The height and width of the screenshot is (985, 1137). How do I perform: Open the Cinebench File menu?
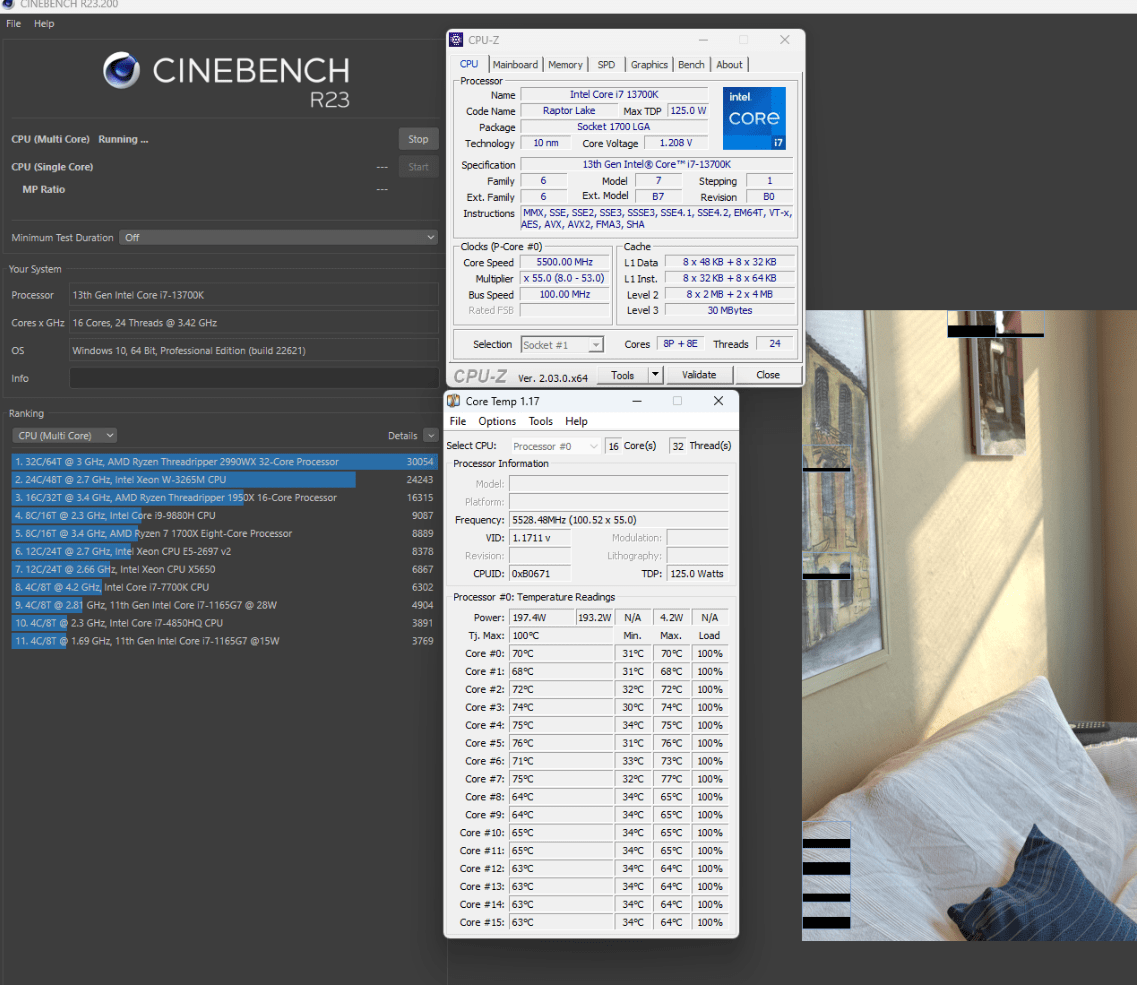tap(14, 23)
